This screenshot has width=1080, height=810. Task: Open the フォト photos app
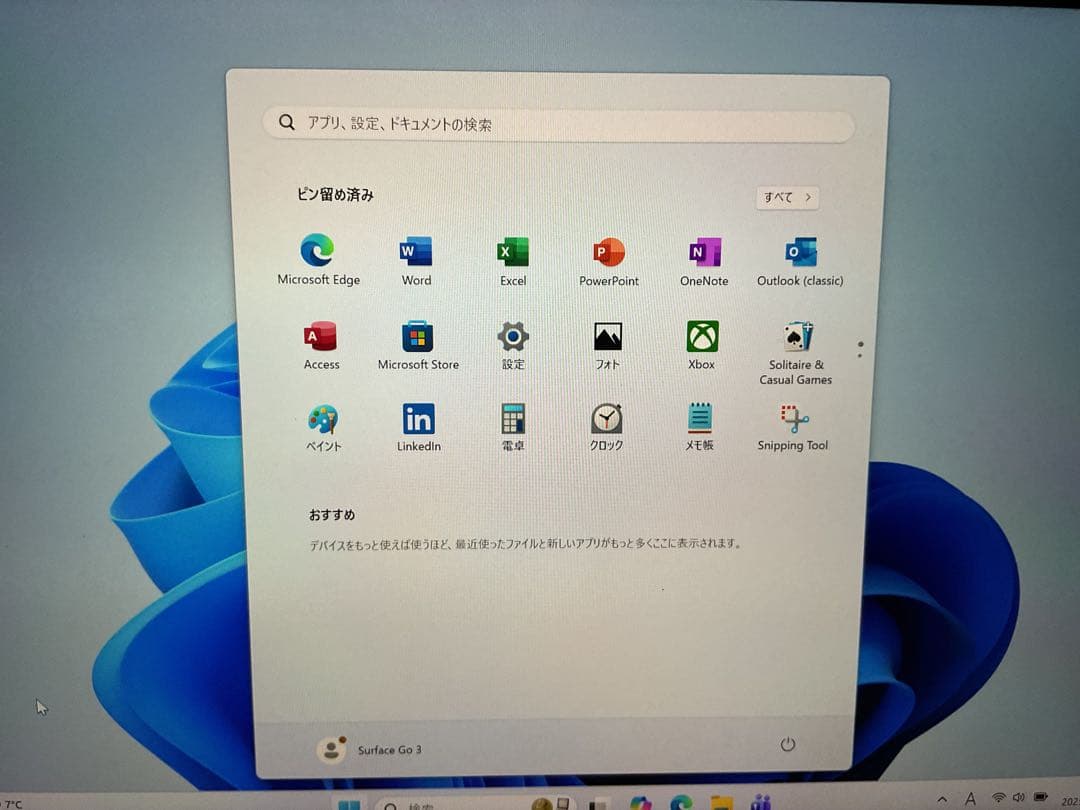pyautogui.click(x=608, y=337)
